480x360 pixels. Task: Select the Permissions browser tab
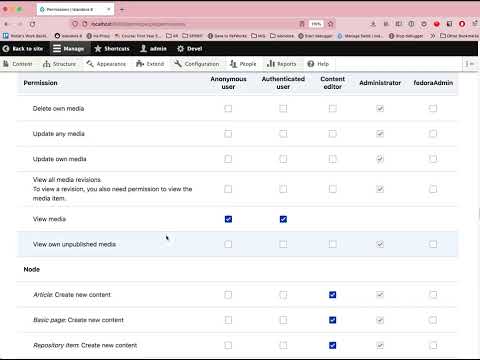(x=75, y=9)
